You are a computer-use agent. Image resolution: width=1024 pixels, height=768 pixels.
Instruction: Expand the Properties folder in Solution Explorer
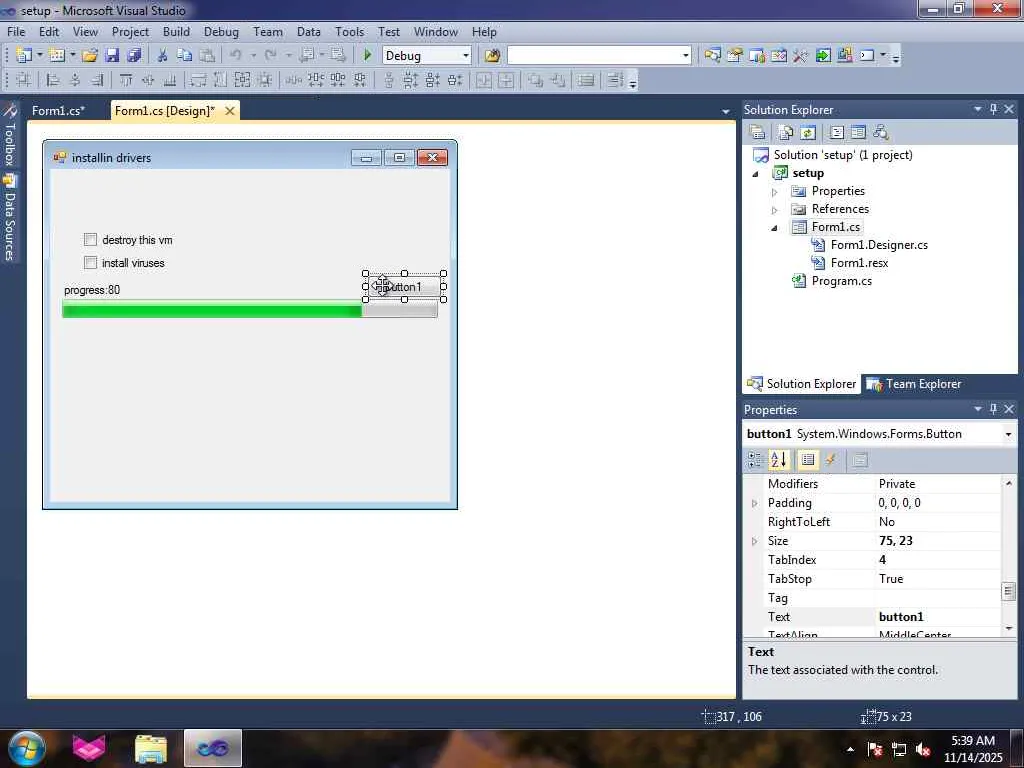(x=775, y=192)
